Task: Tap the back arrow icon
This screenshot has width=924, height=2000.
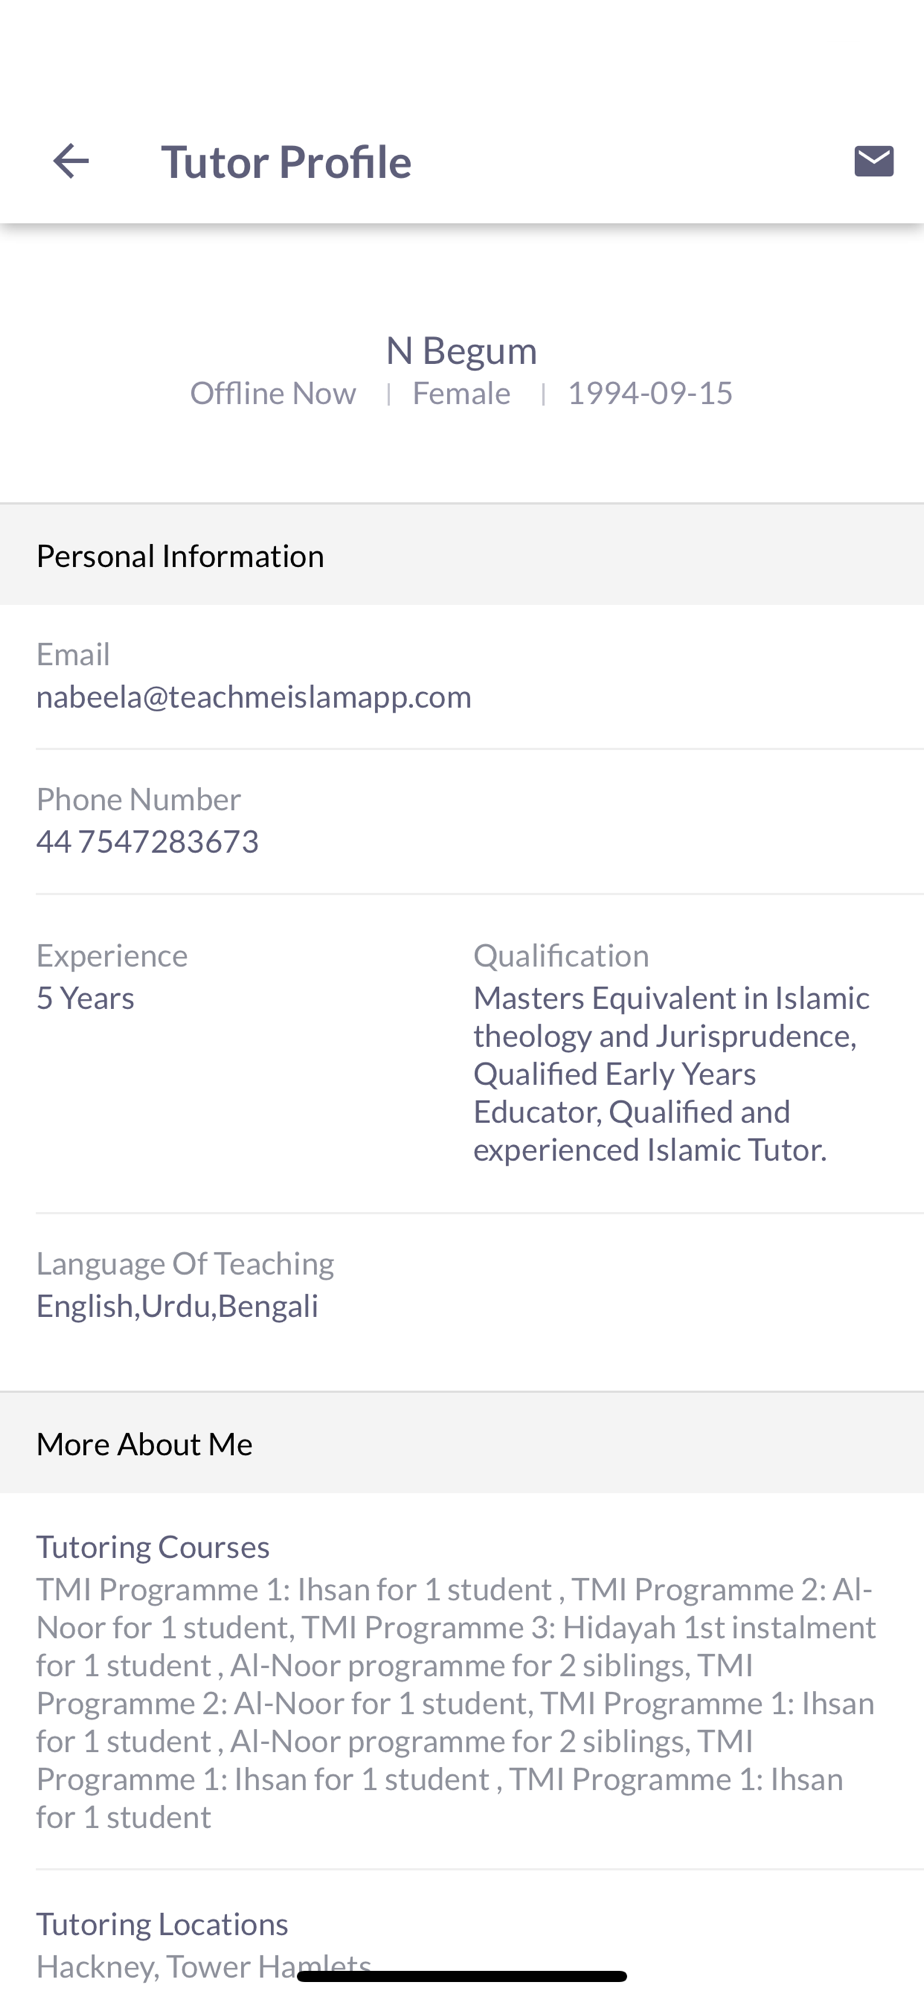Action: pos(71,161)
